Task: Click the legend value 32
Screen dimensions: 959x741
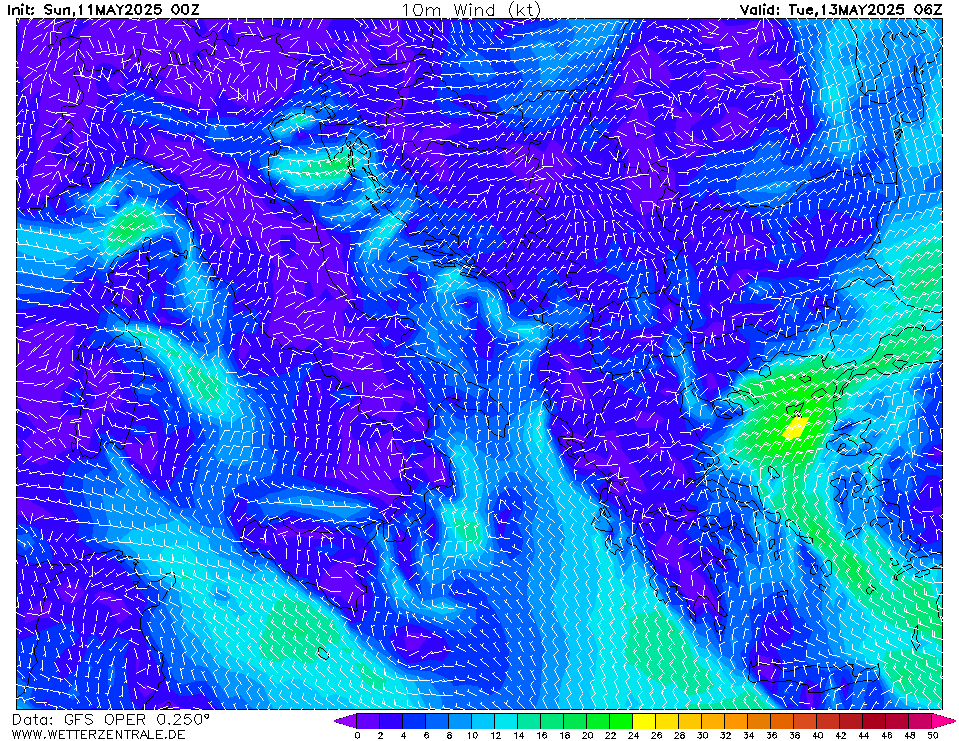Action: tap(725, 735)
